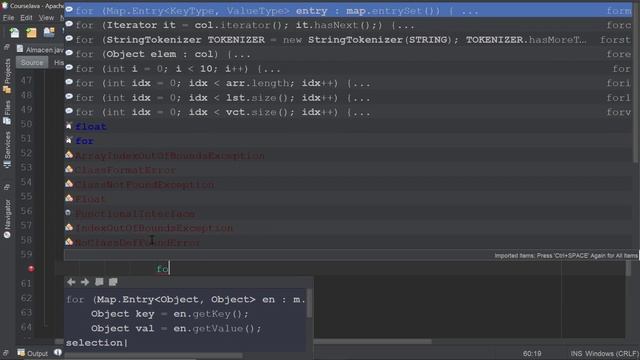Click the 'fo' text in the editor
This screenshot has width=640, height=360.
coord(162,269)
